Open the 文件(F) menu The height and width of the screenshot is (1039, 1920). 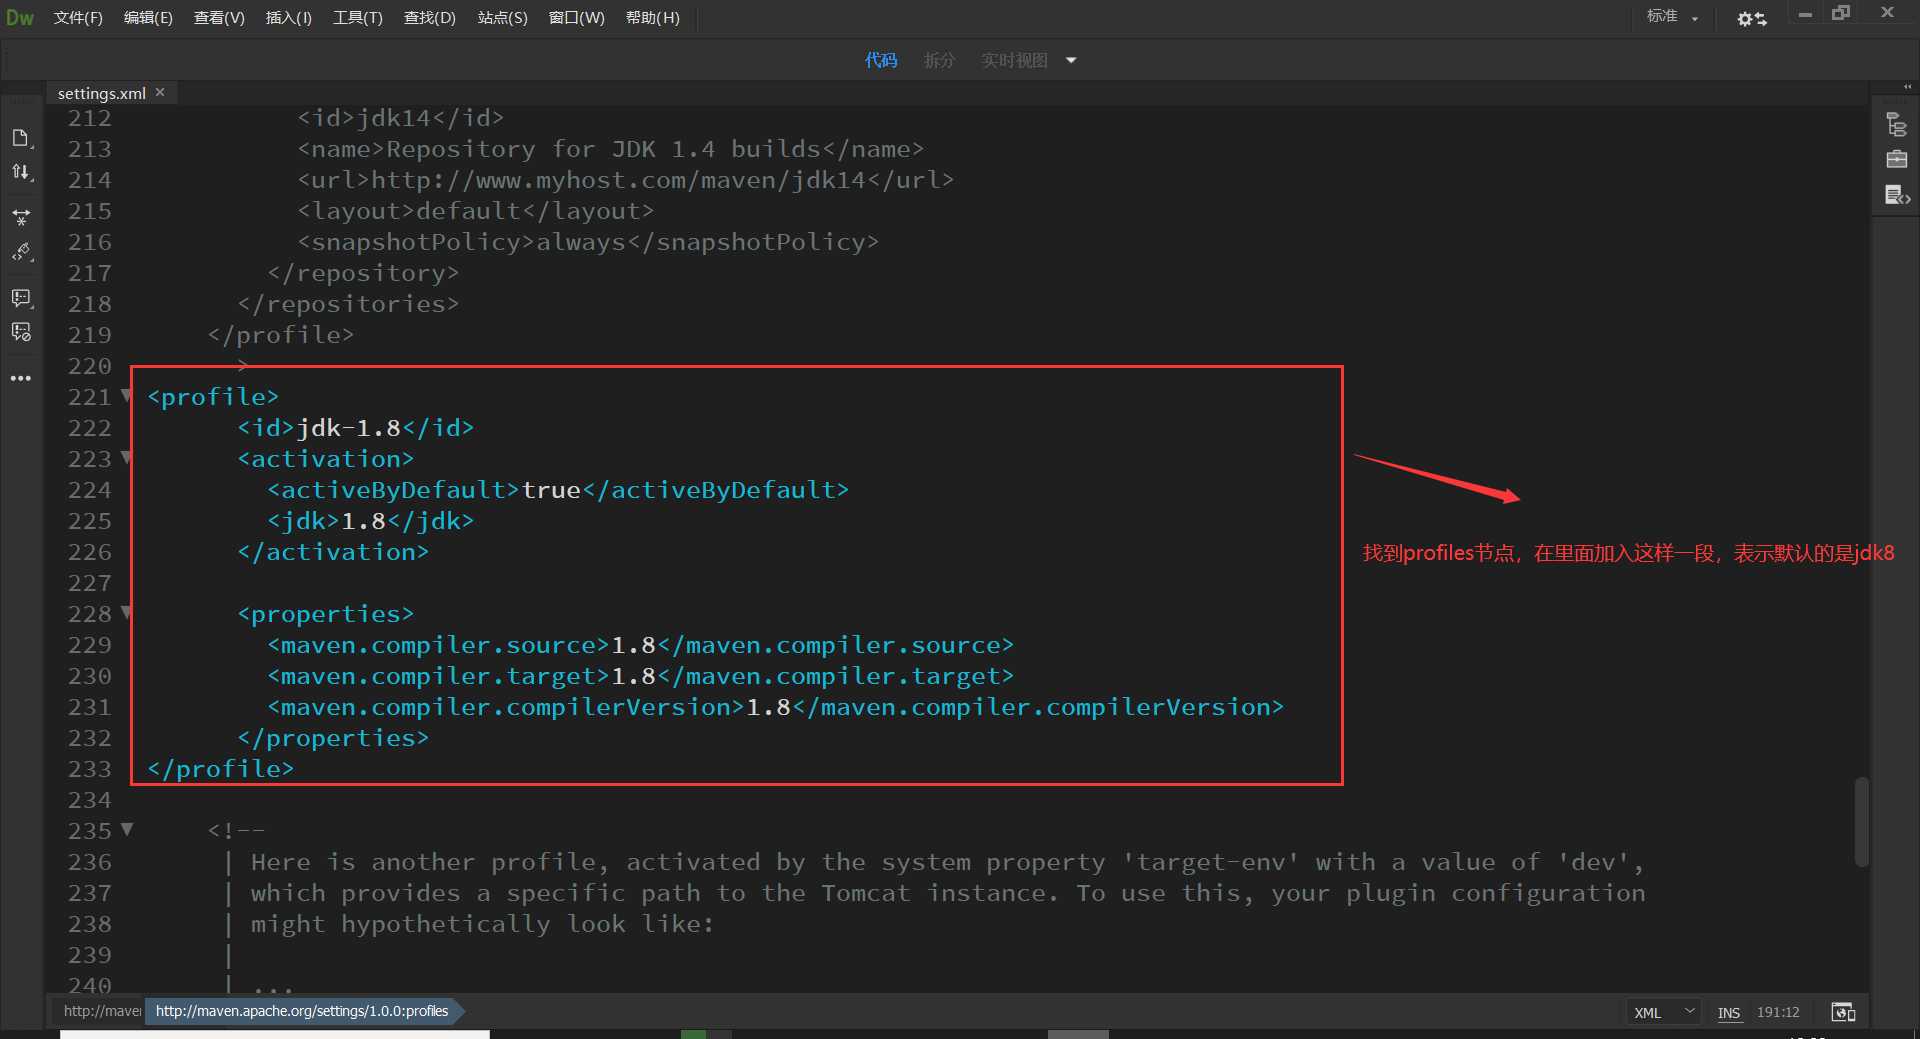[78, 18]
